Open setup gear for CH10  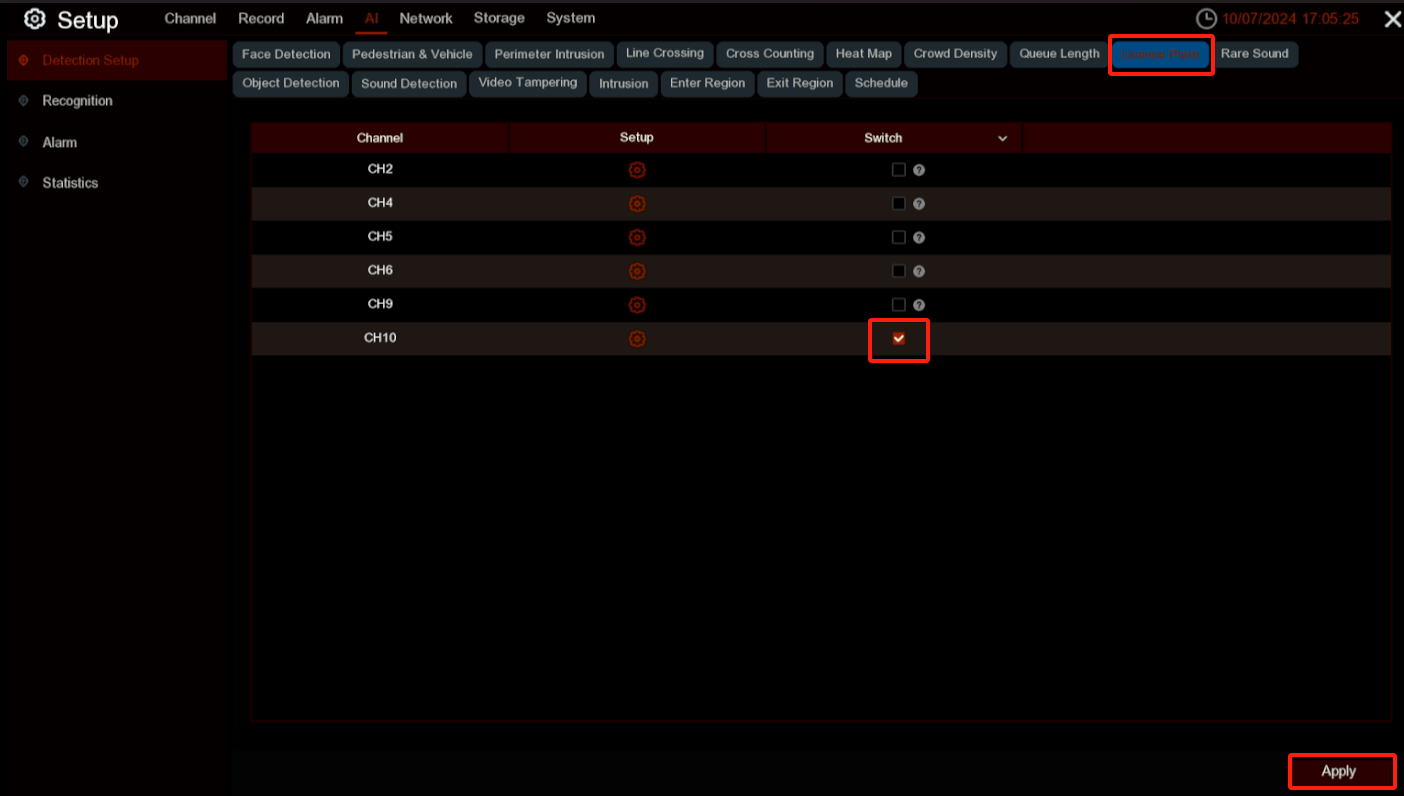637,339
